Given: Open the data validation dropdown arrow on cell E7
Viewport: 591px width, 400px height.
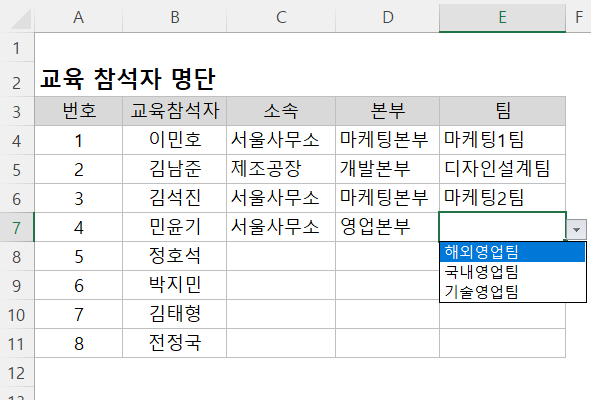Looking at the screenshot, I should [x=576, y=229].
